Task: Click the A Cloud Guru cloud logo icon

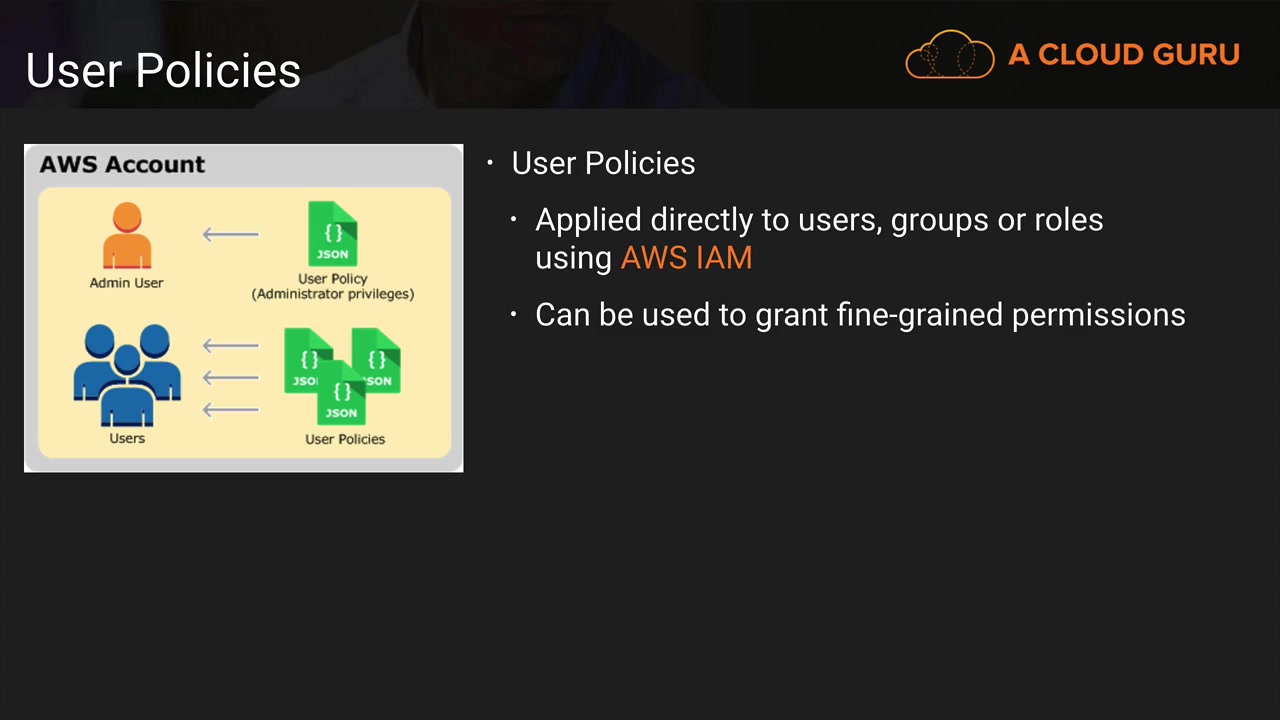Action: 950,54
